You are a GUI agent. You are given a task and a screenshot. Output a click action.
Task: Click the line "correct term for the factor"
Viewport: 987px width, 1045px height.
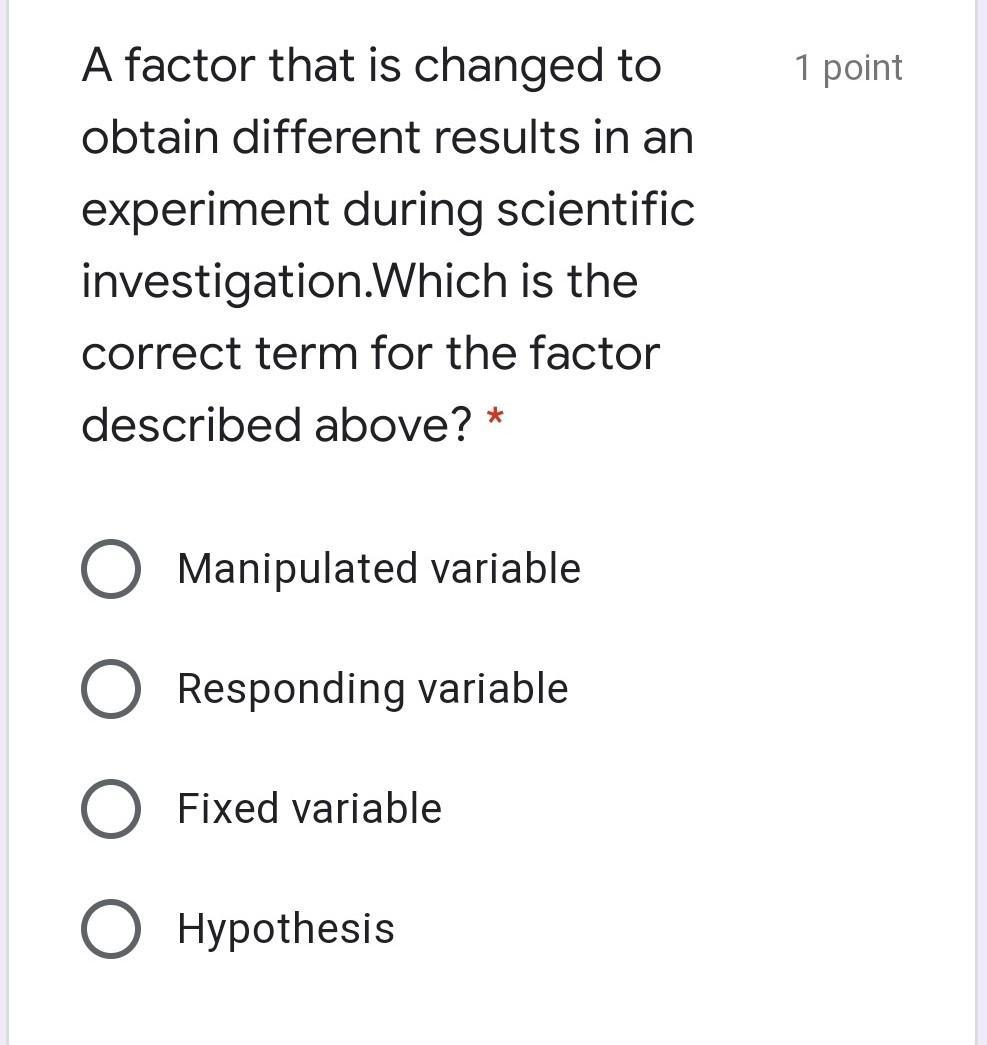coord(370,354)
